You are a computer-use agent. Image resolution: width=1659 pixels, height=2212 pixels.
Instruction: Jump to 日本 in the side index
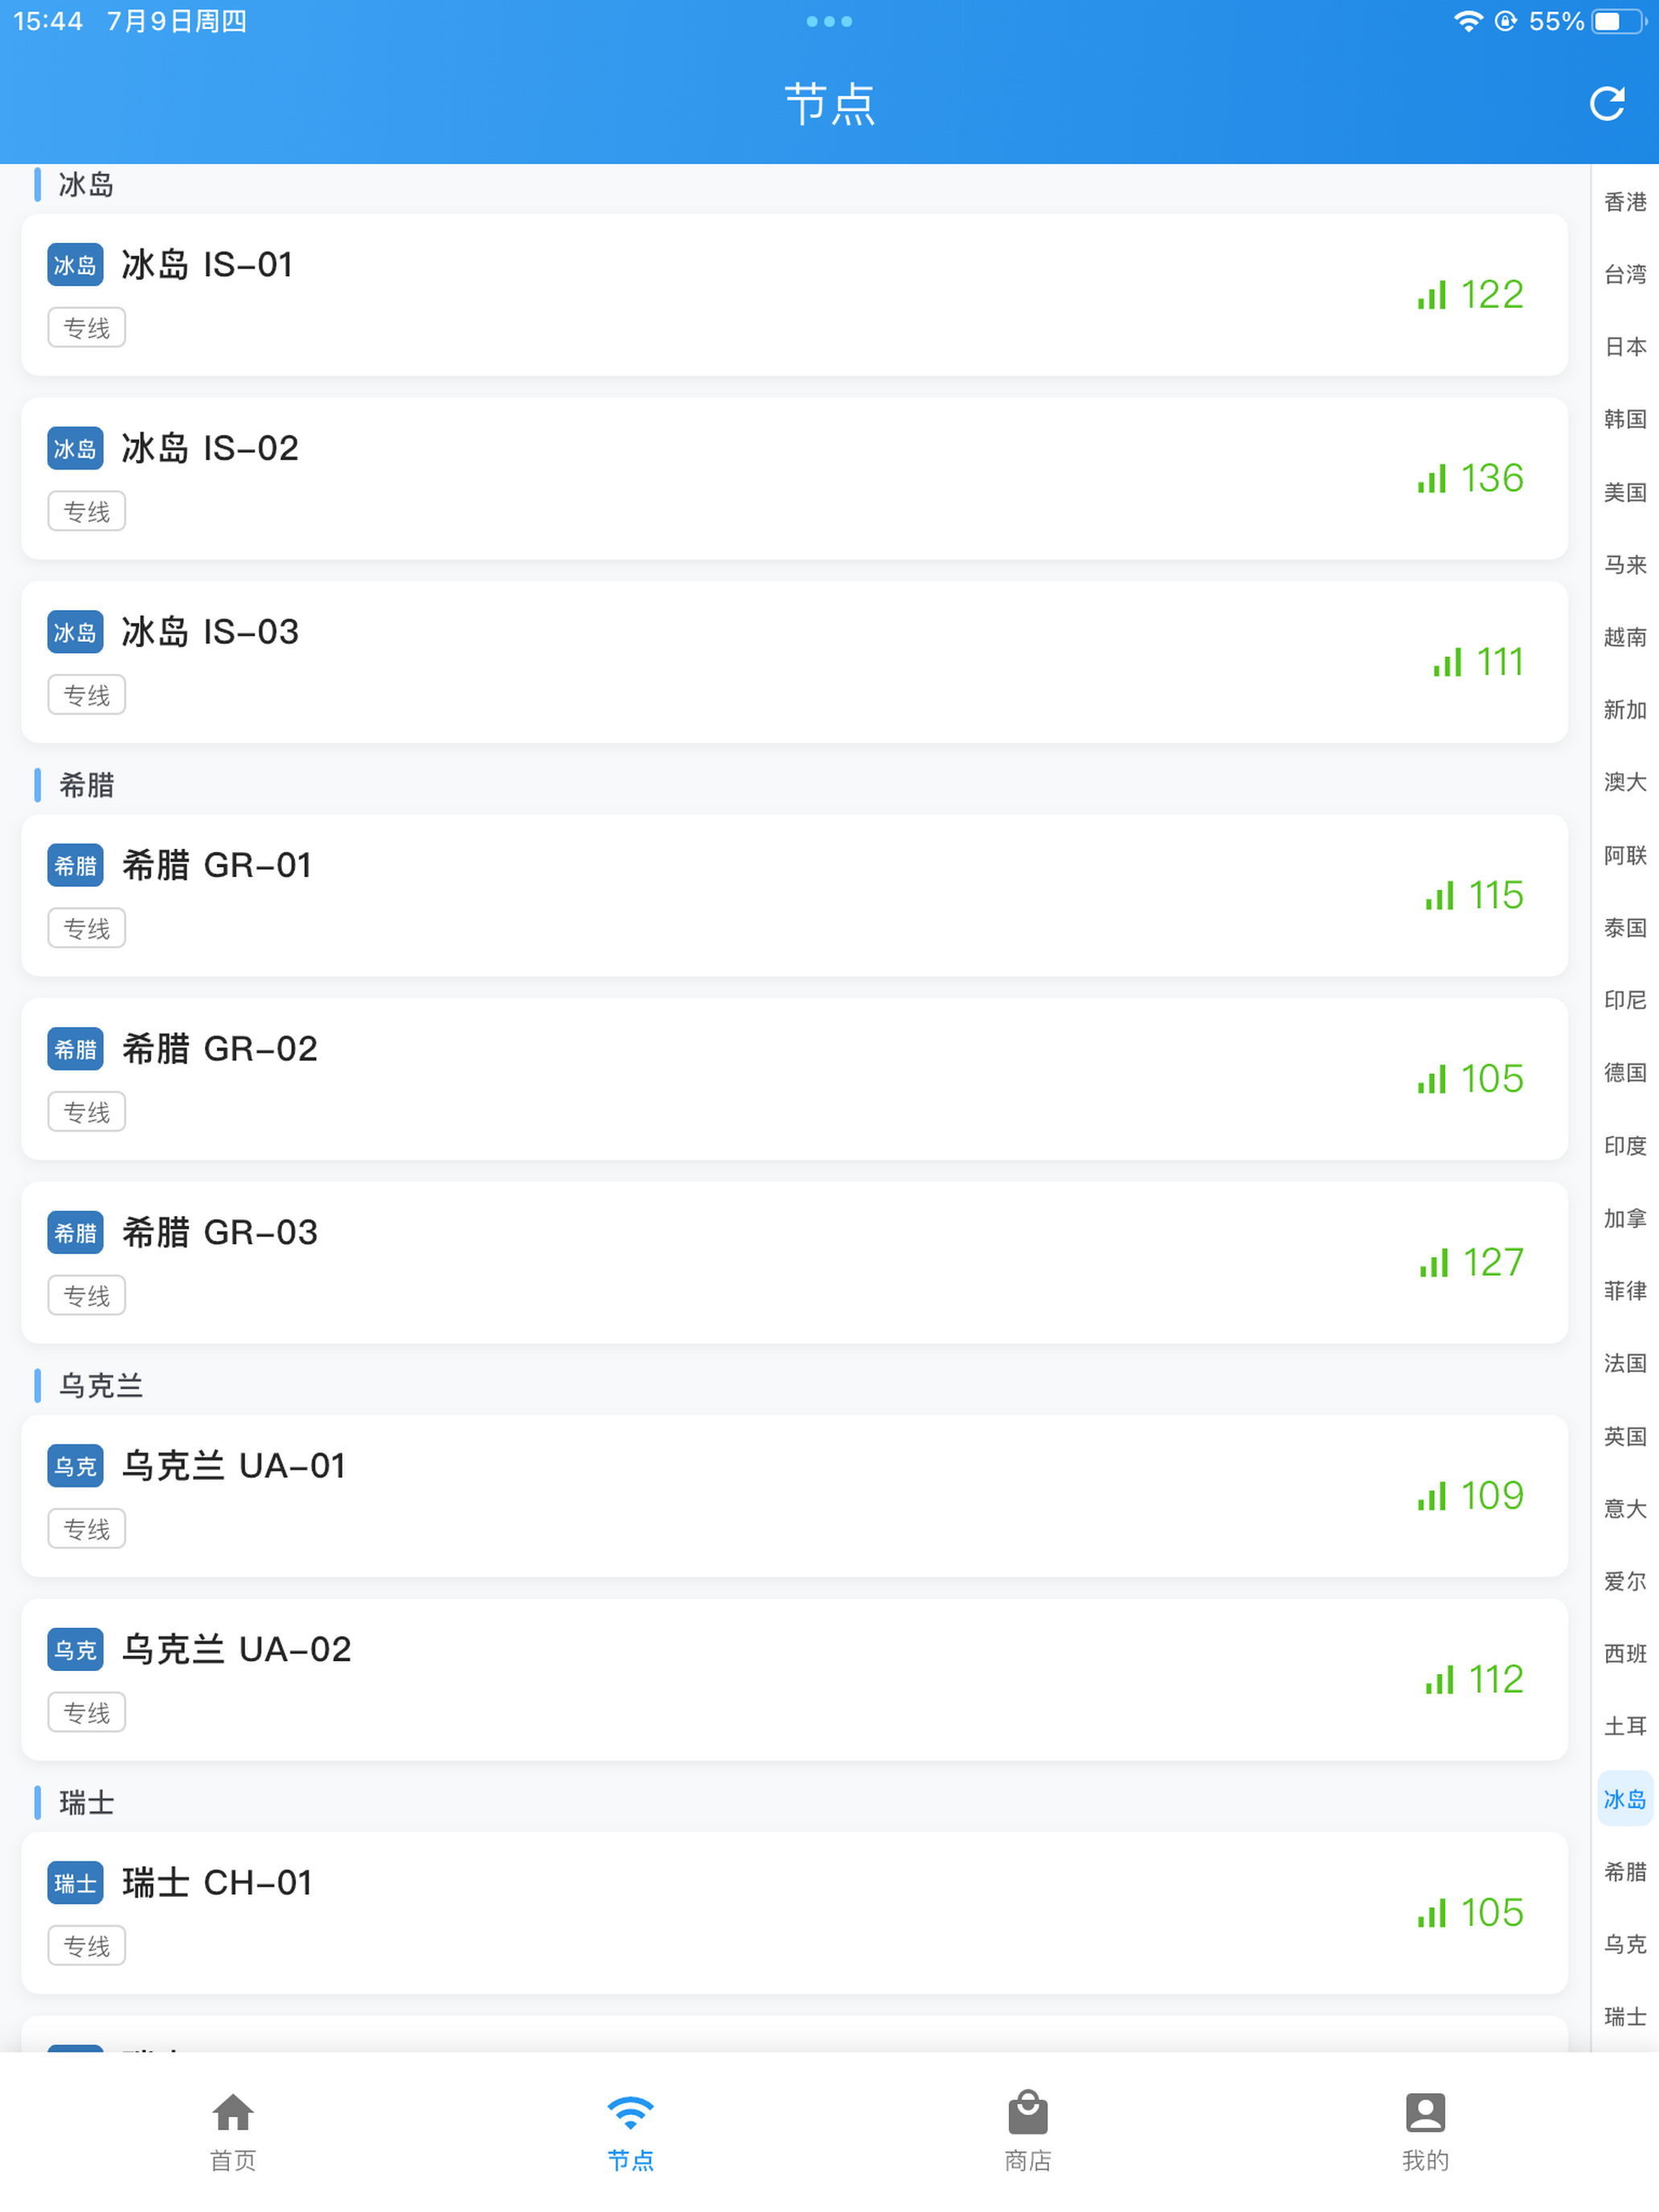point(1624,347)
